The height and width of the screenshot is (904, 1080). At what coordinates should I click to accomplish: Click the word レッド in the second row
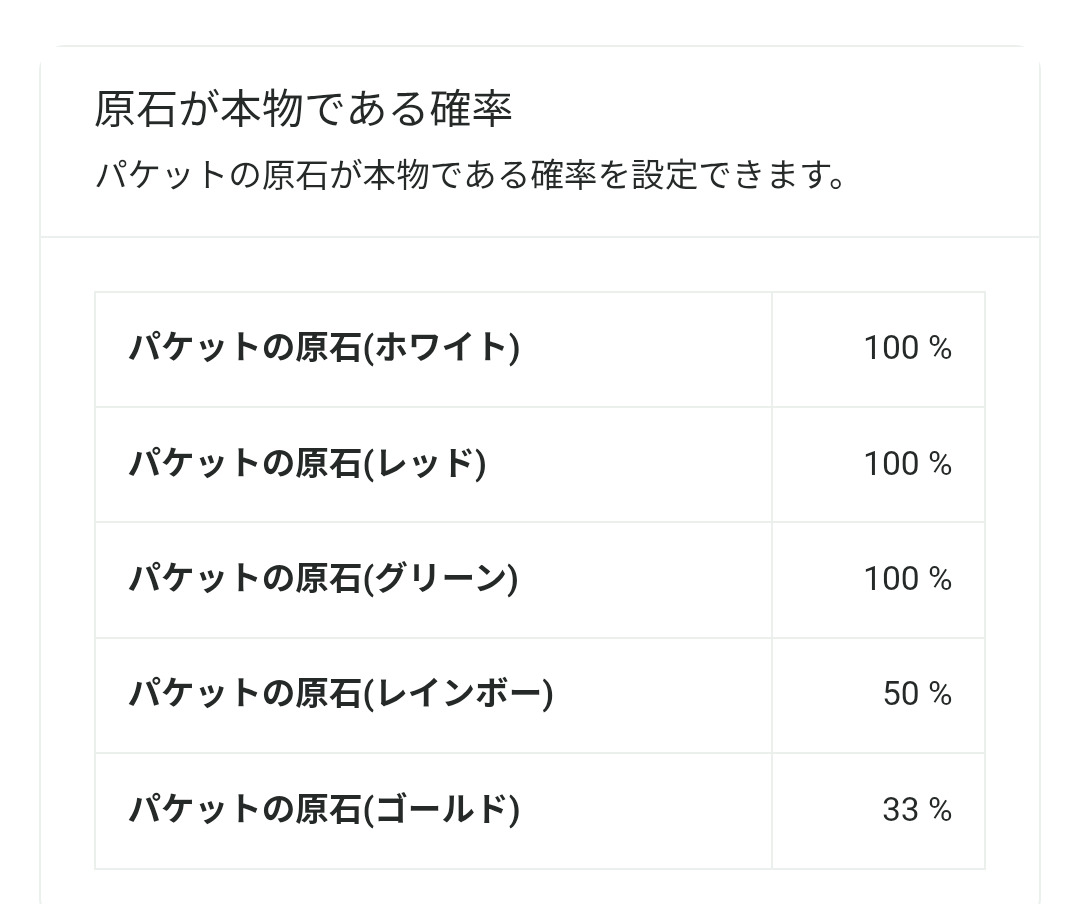point(425,464)
